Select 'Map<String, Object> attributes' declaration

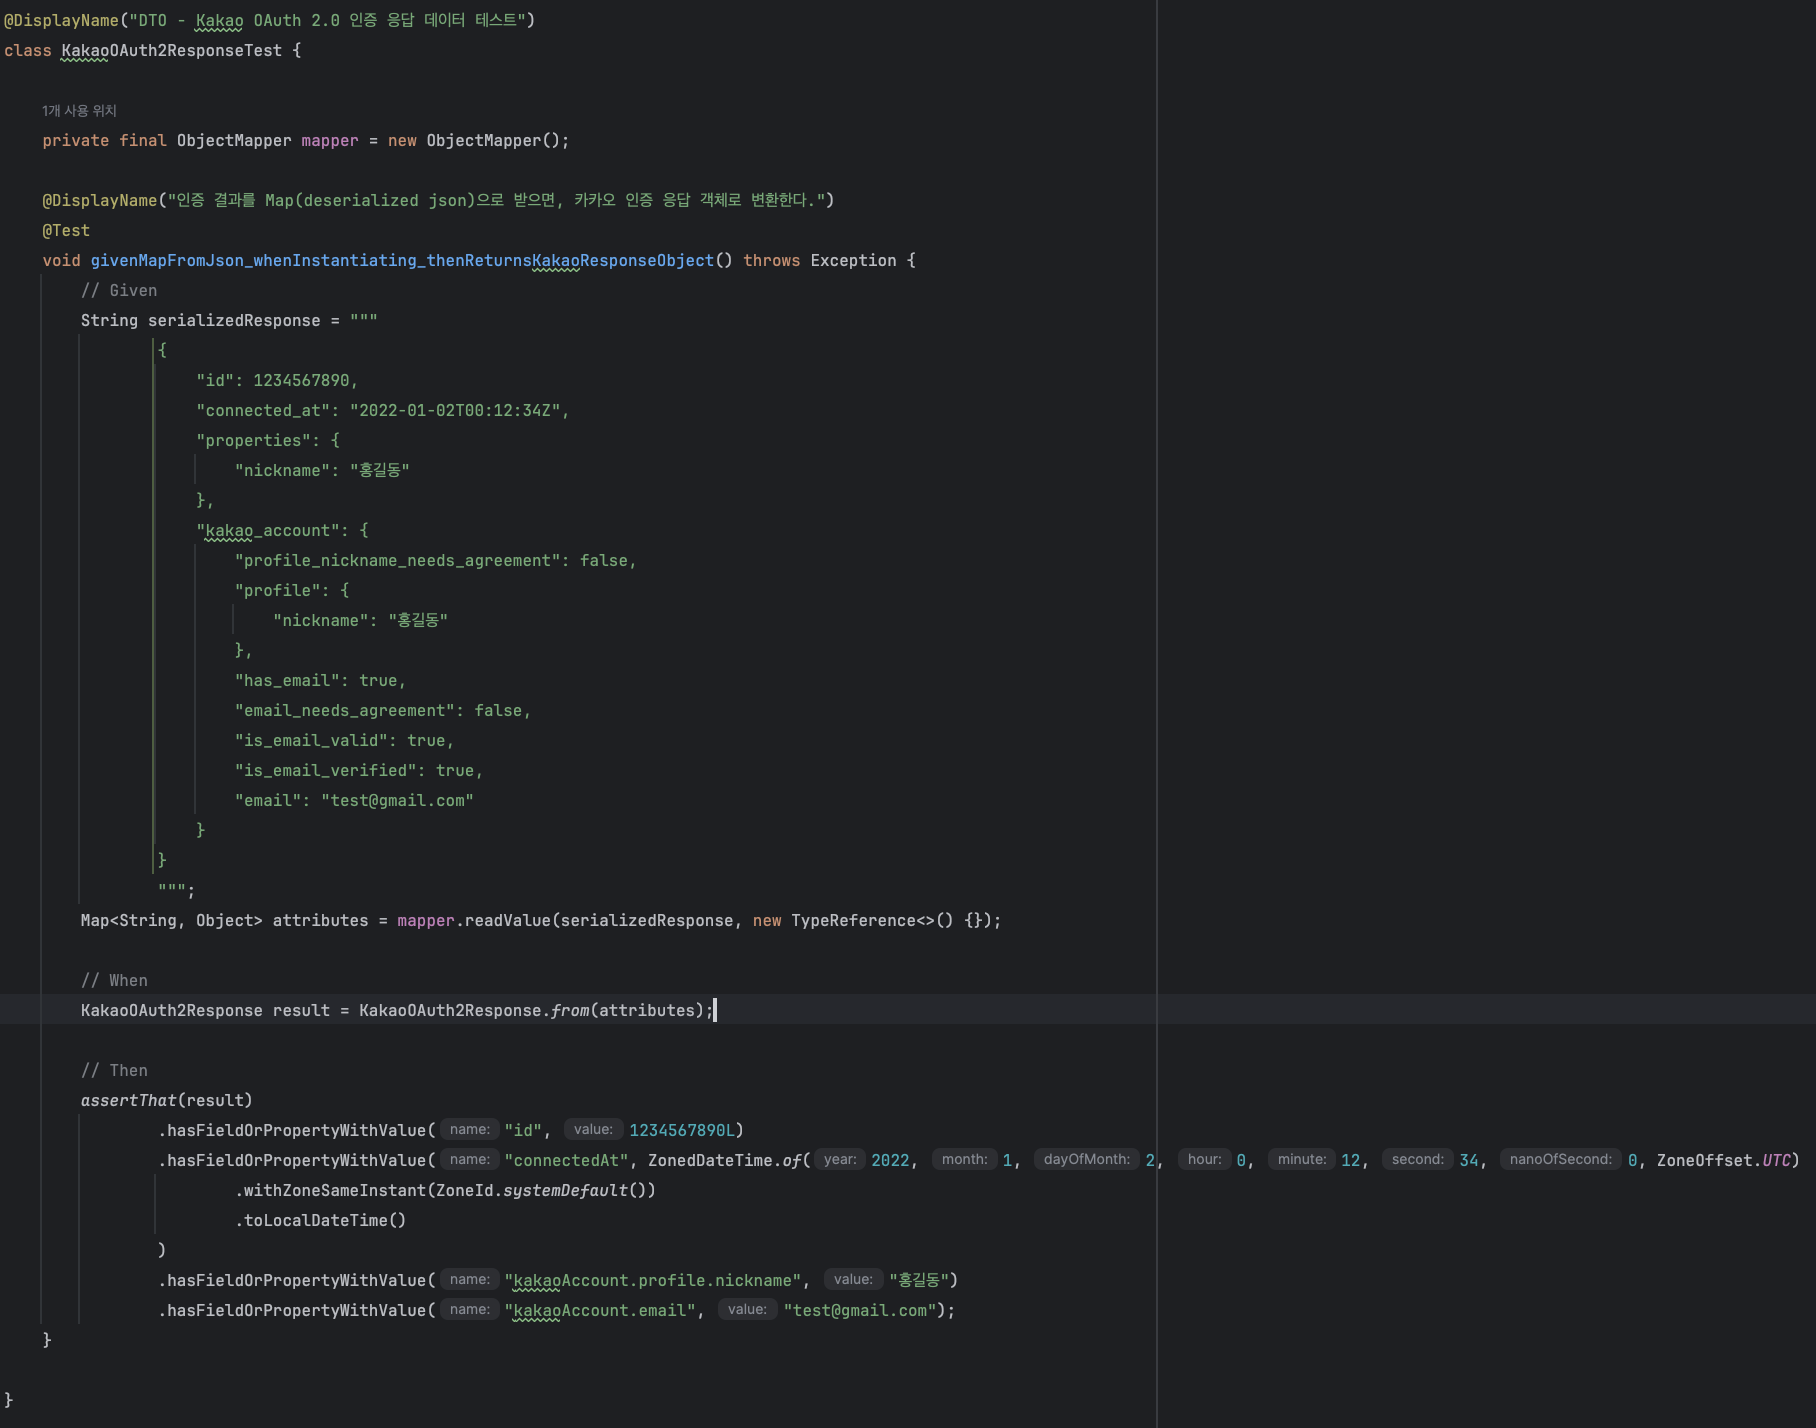coord(224,921)
